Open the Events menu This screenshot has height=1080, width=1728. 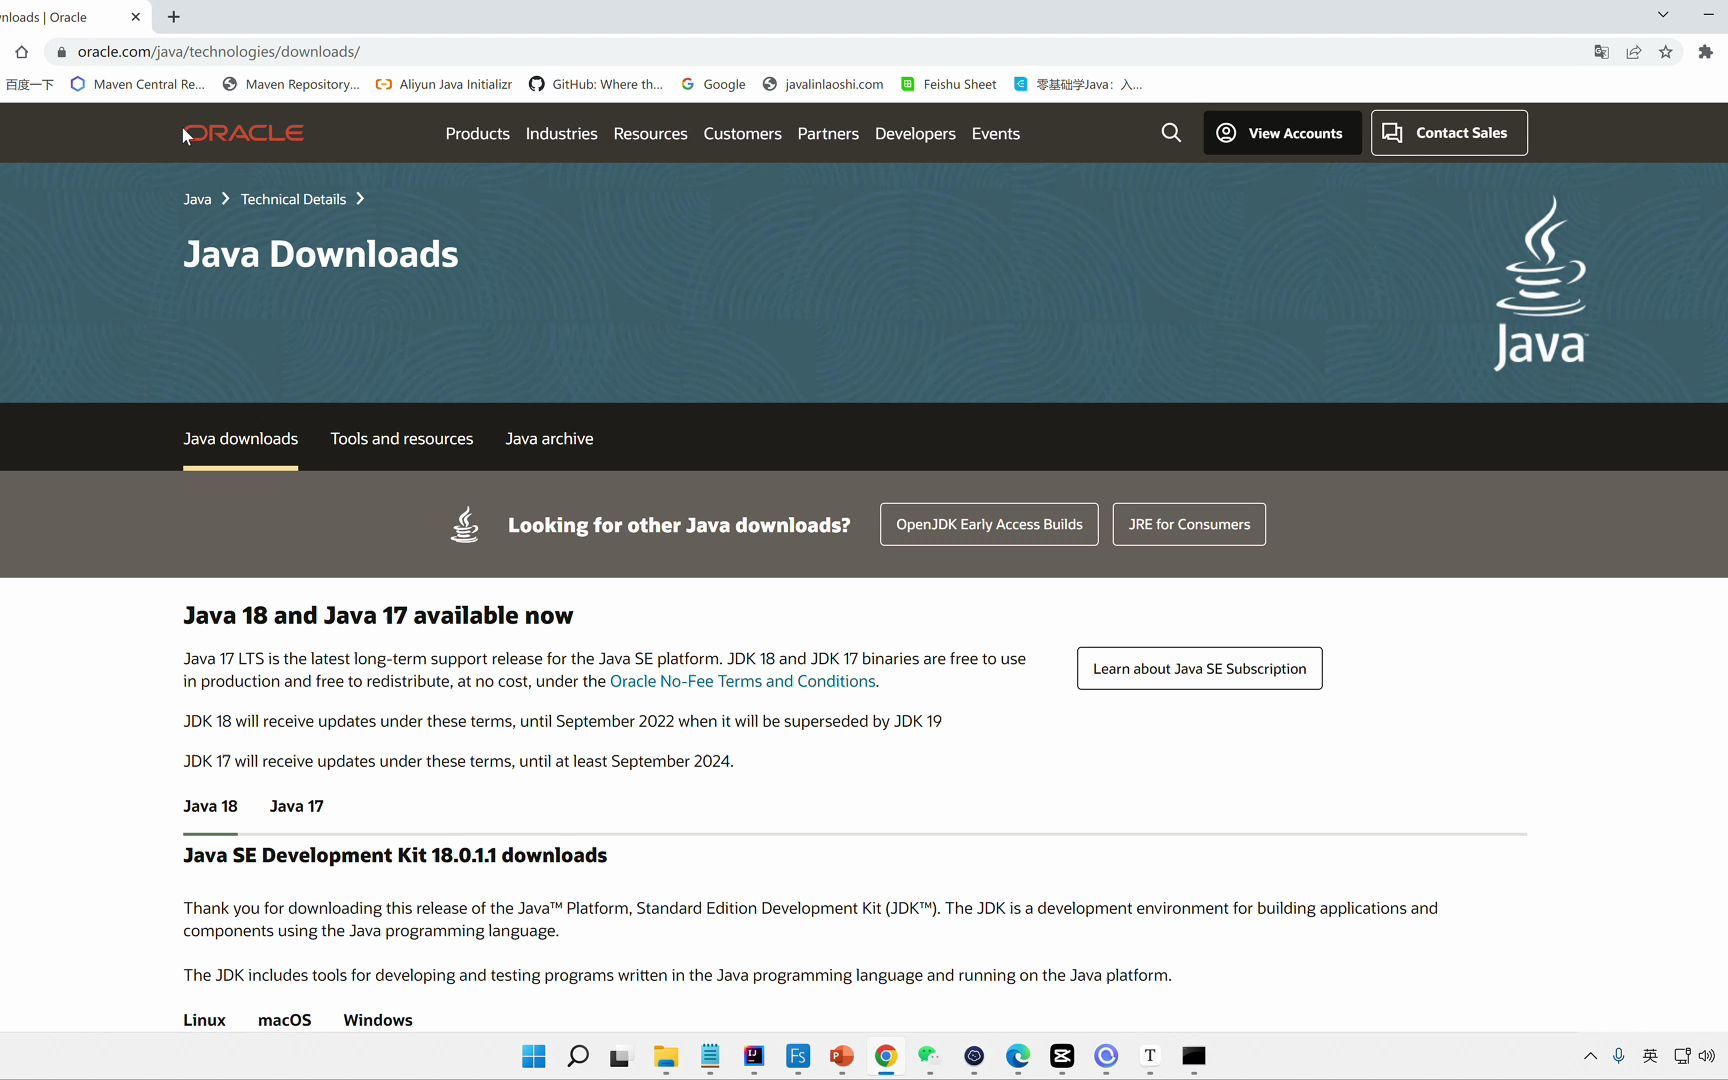coord(996,133)
